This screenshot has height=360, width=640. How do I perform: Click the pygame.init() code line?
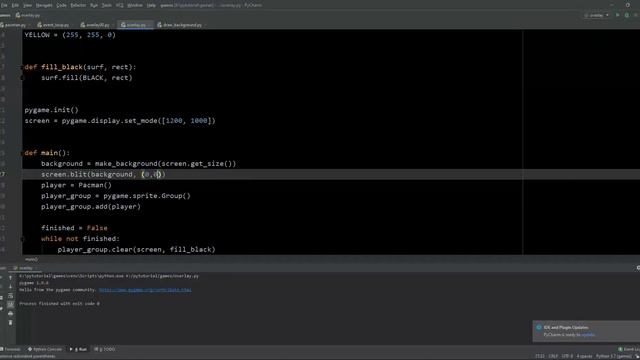tap(51, 110)
